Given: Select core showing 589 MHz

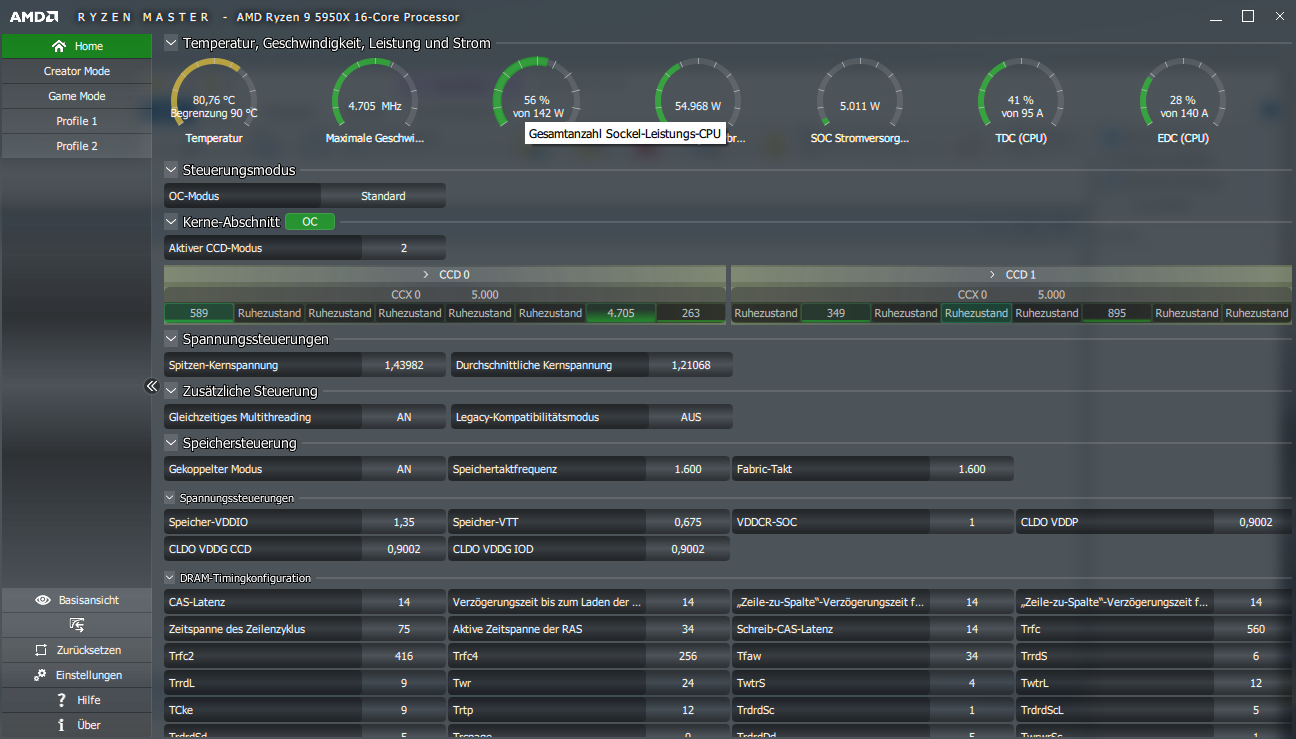Looking at the screenshot, I should (199, 313).
